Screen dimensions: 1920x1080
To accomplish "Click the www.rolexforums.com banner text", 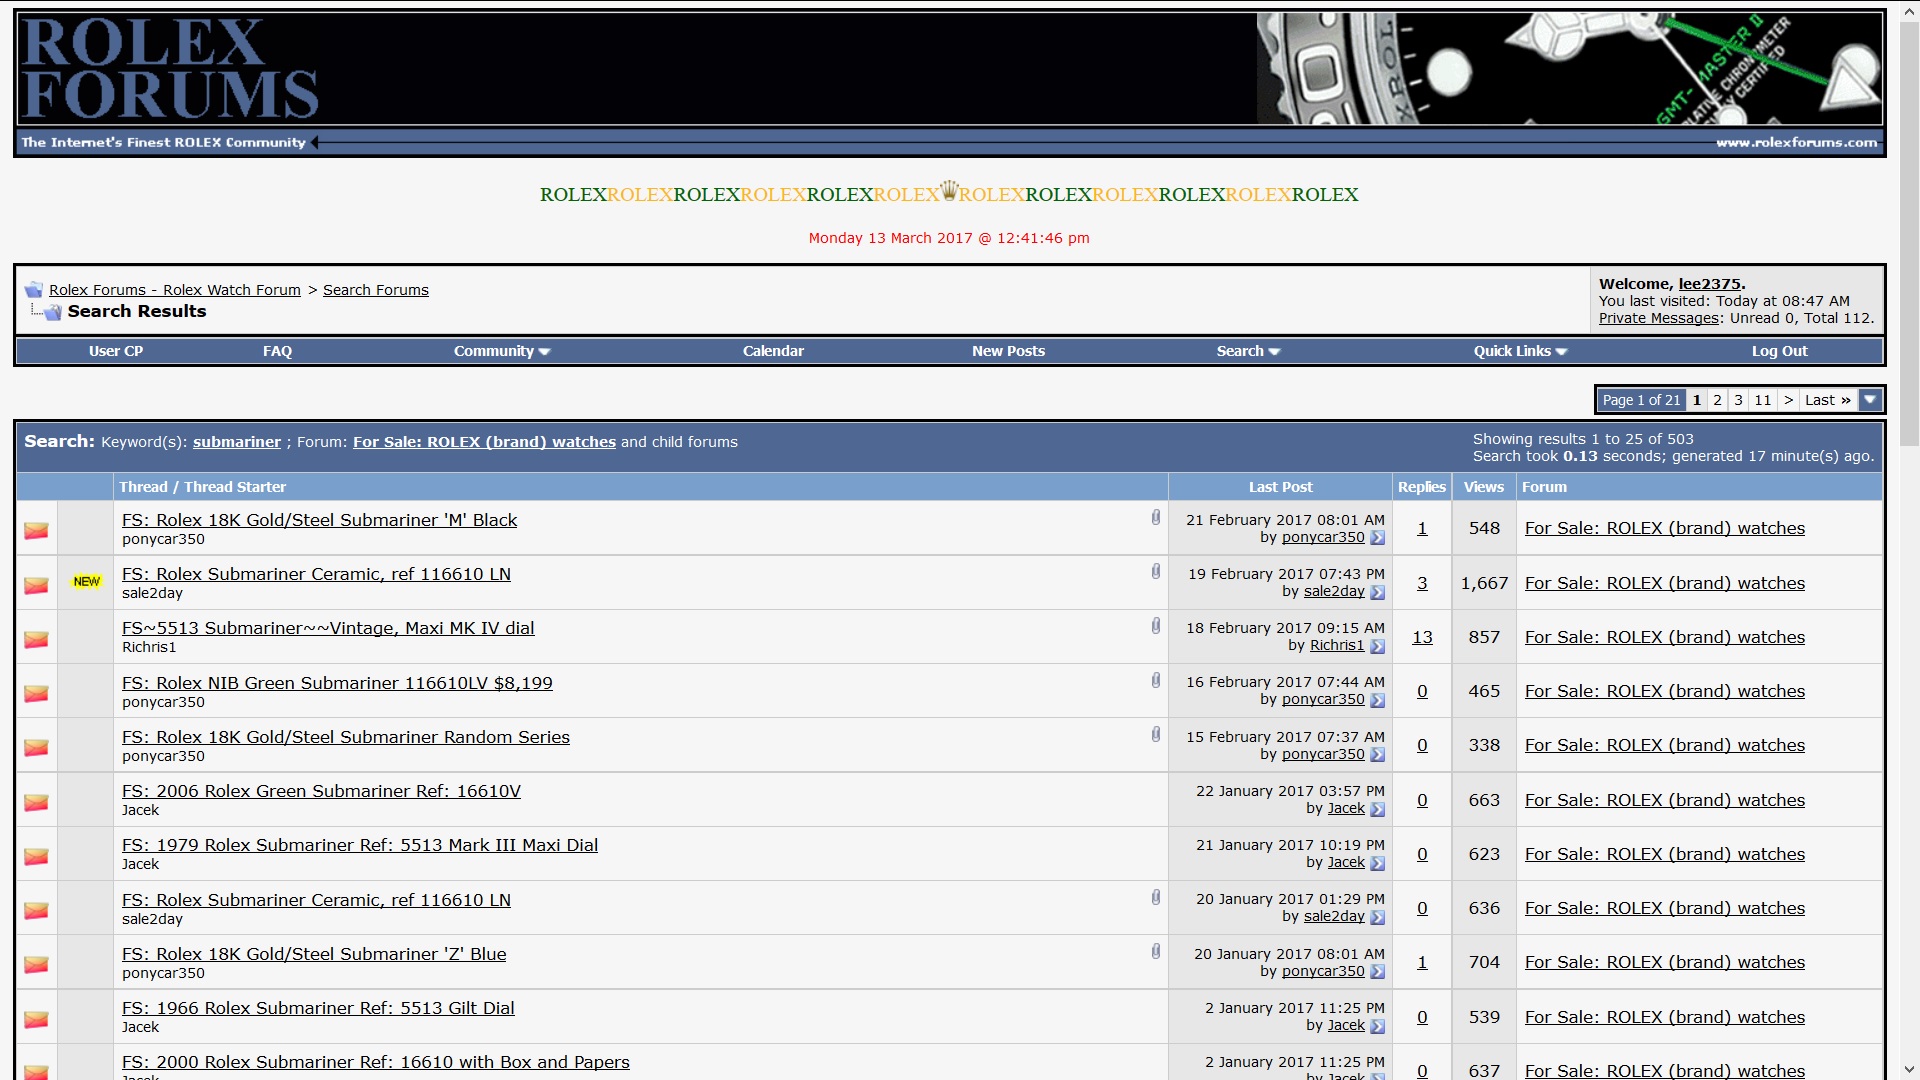I will click(1796, 142).
